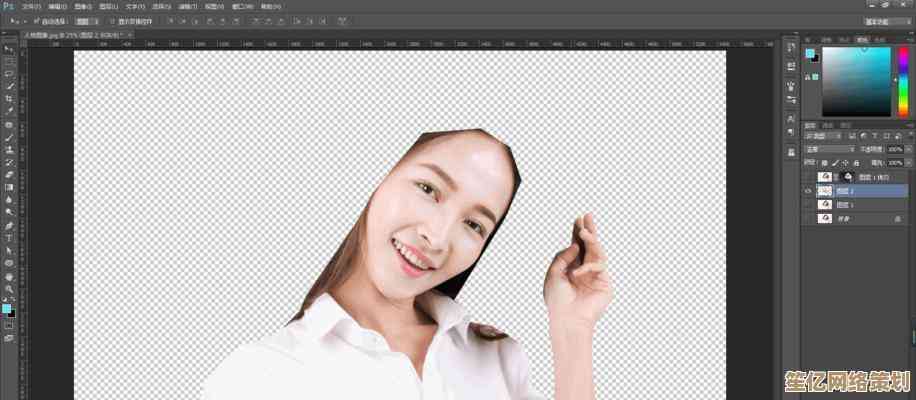Select the Move tool
Image resolution: width=916 pixels, height=400 pixels.
[x=9, y=48]
